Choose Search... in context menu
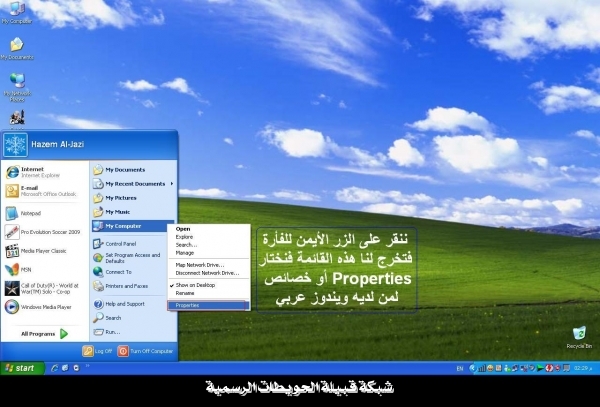This screenshot has width=600, height=407. 209,245
